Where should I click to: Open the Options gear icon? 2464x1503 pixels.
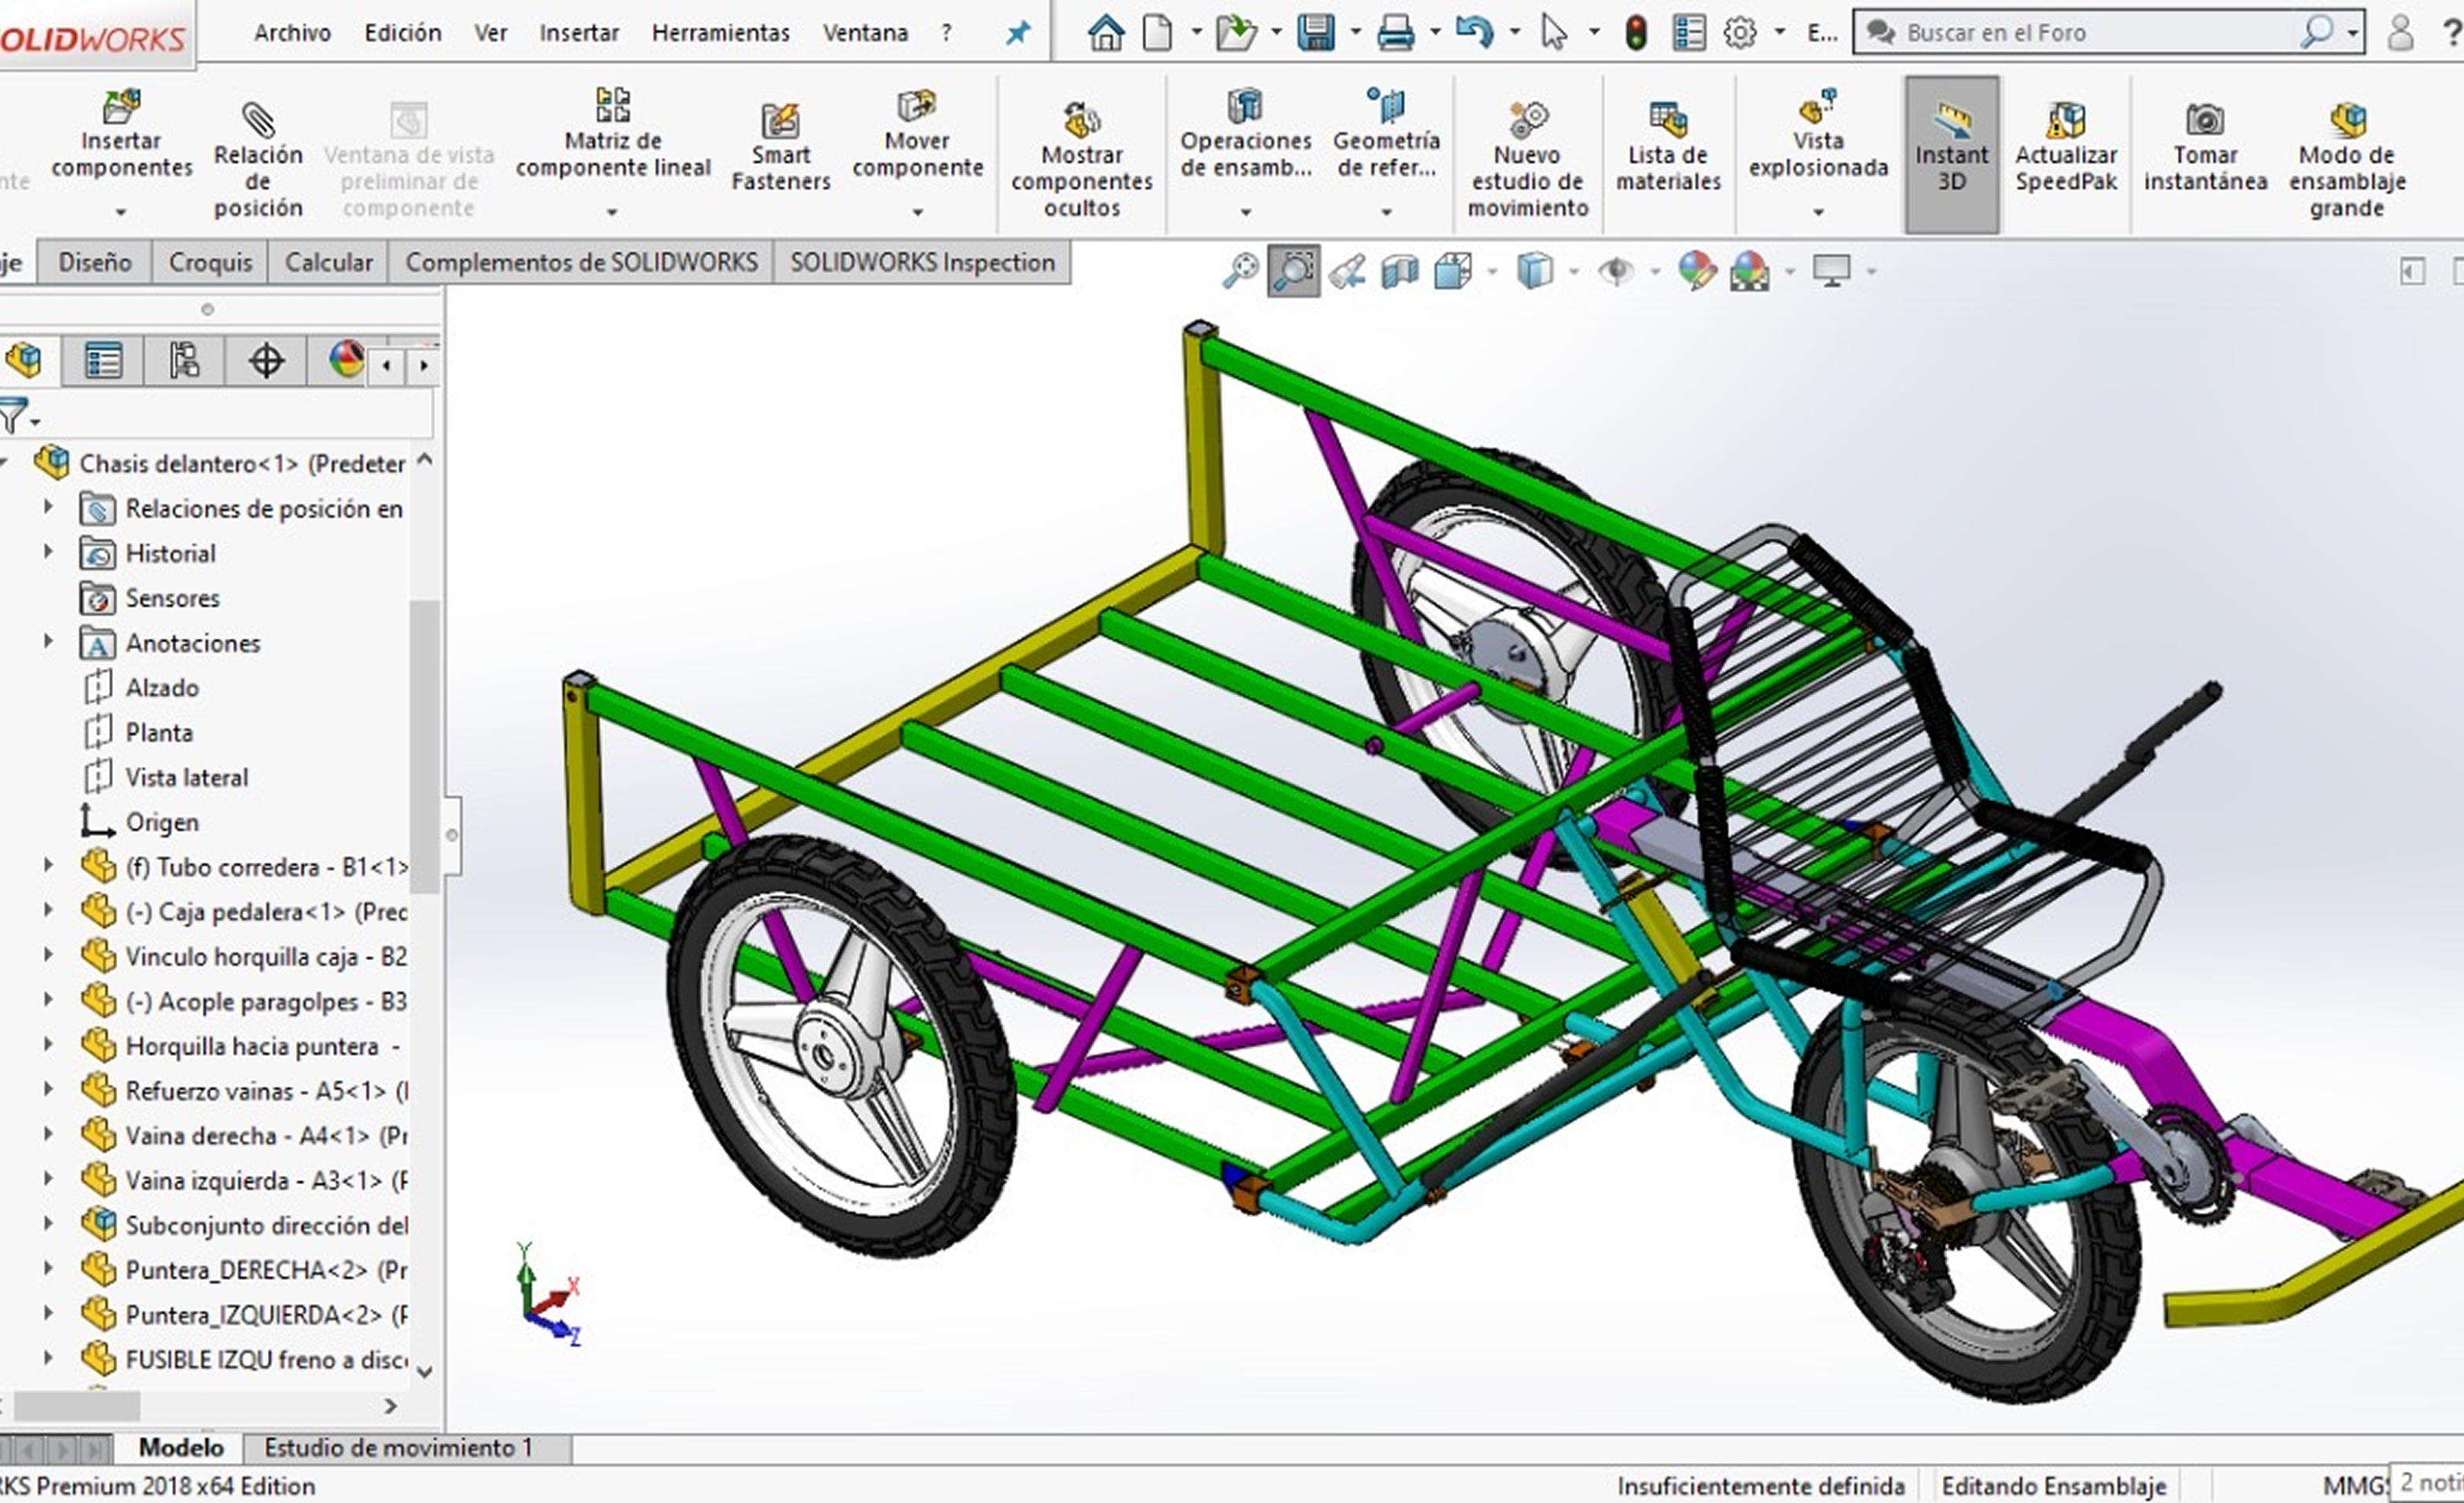pos(1740,33)
